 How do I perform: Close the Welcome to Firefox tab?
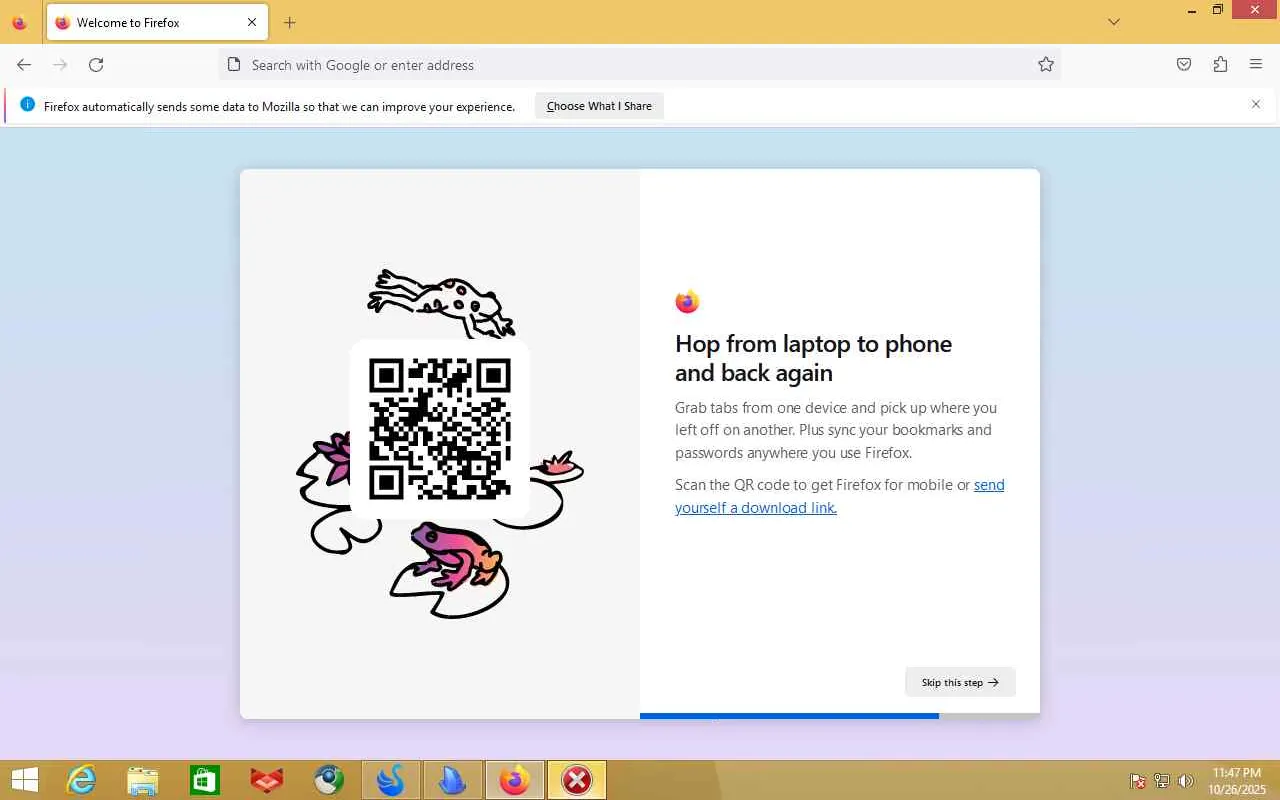pos(252,22)
